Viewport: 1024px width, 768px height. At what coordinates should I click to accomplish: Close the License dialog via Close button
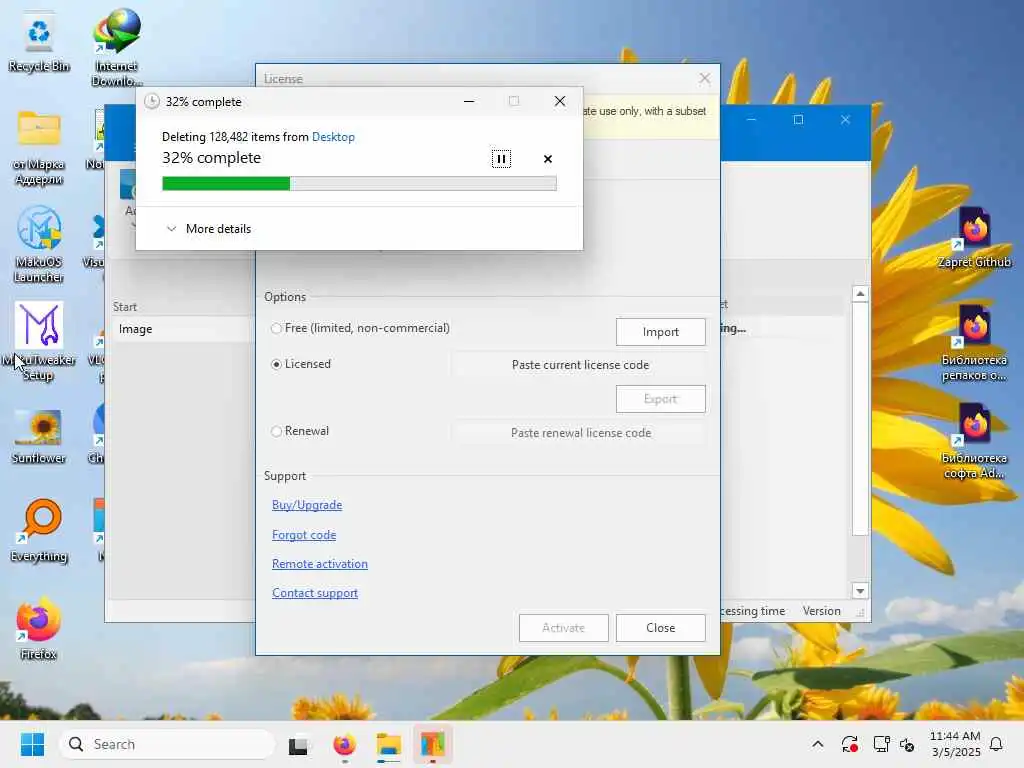[660, 628]
